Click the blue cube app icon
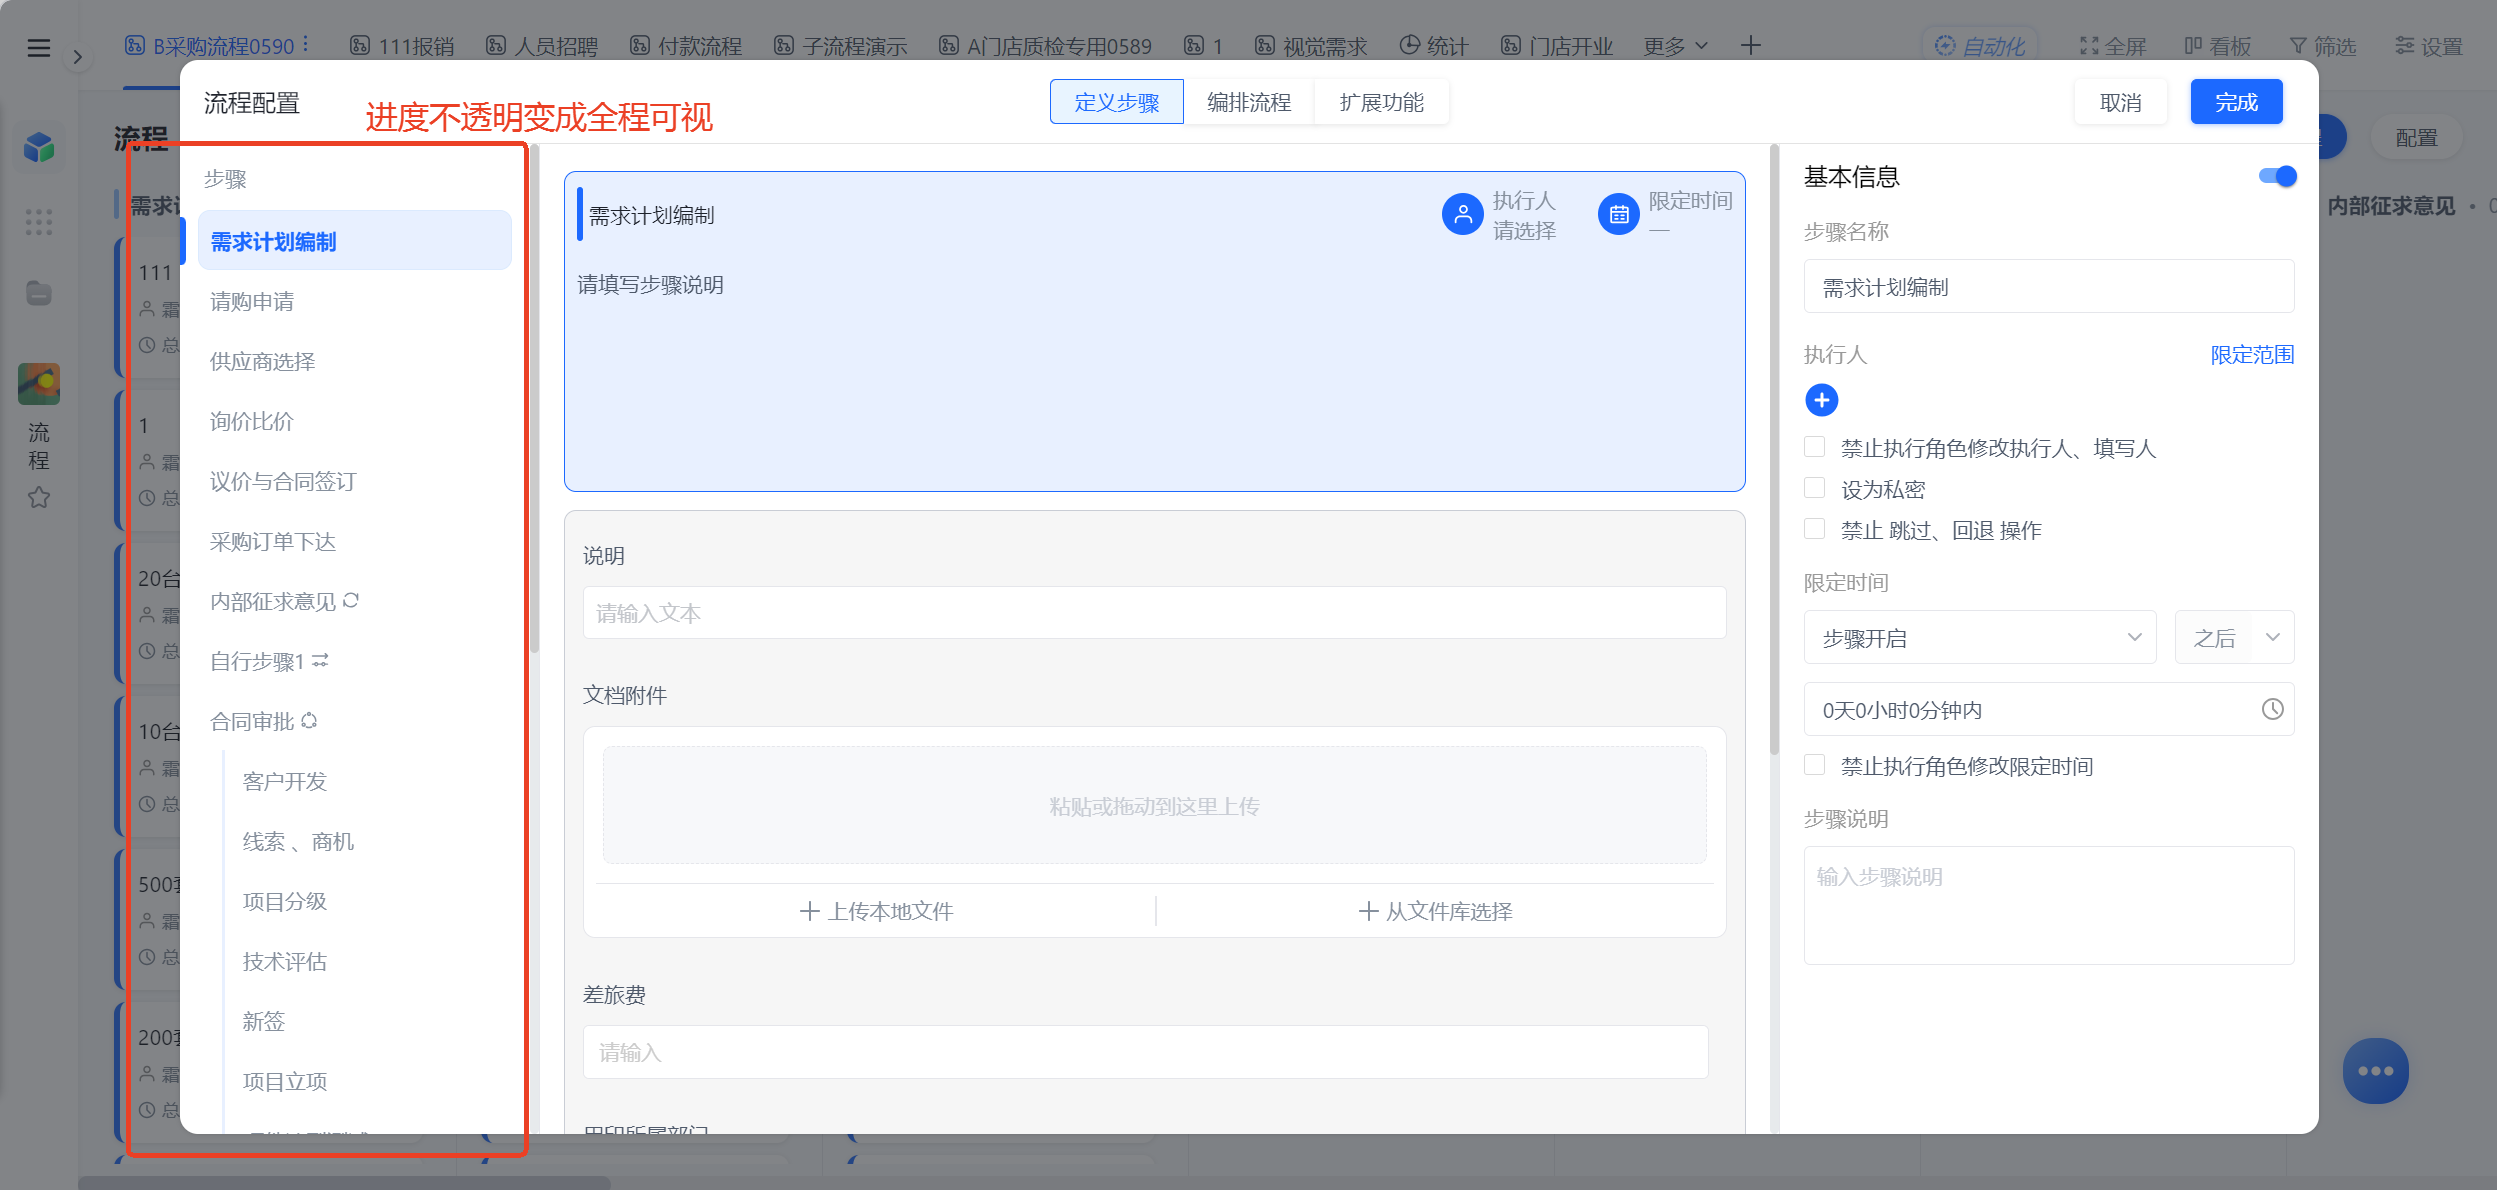The height and width of the screenshot is (1190, 2497). (39, 148)
